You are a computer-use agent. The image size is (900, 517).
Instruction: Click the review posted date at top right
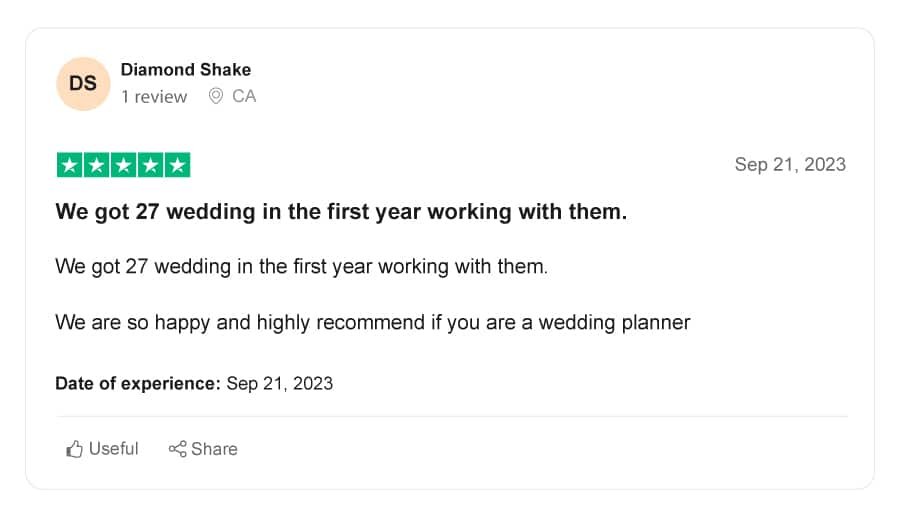pyautogui.click(x=790, y=165)
